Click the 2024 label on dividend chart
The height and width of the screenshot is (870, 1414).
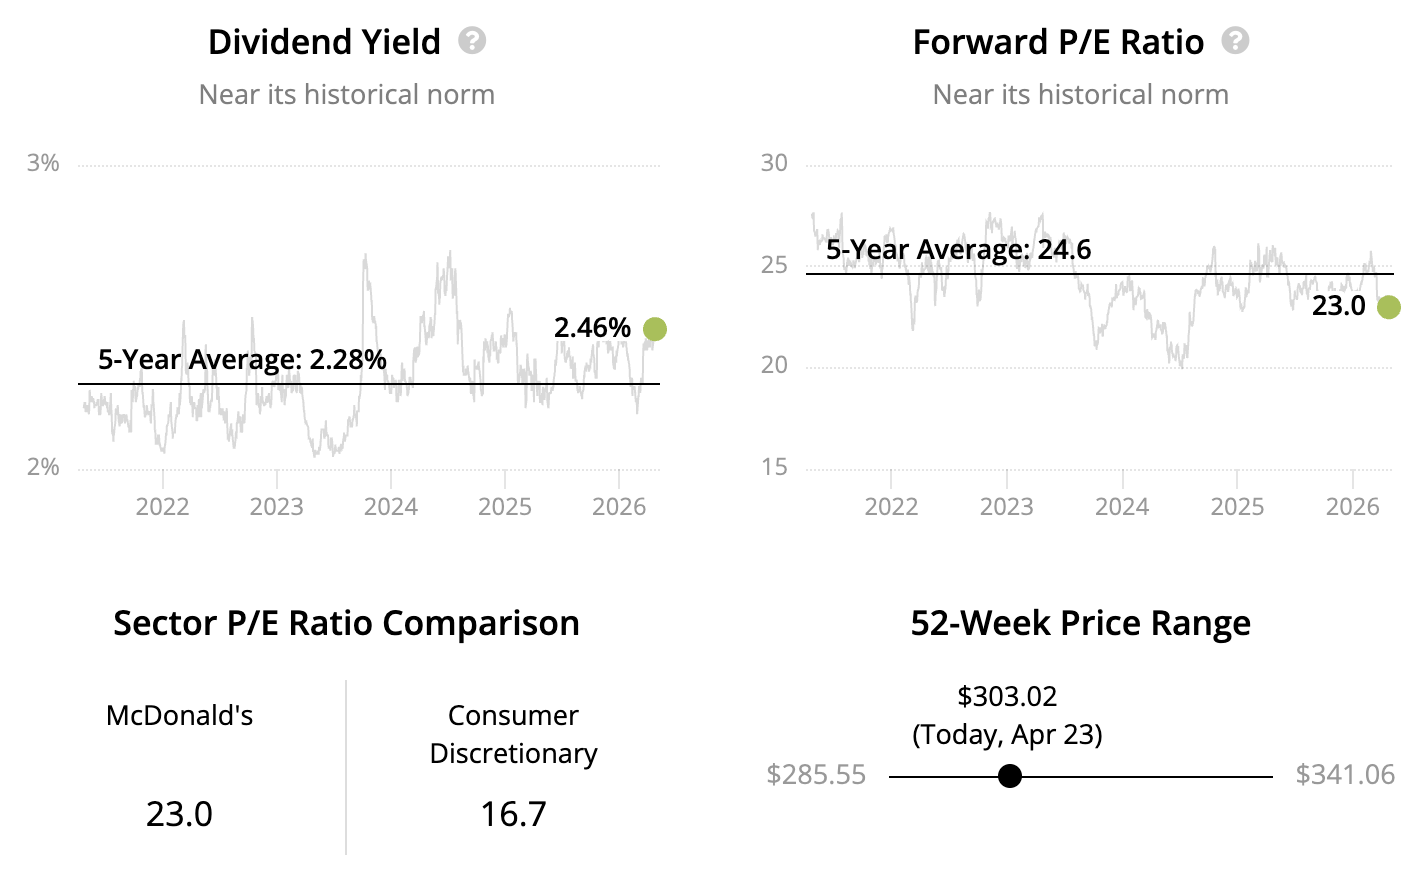tap(391, 506)
